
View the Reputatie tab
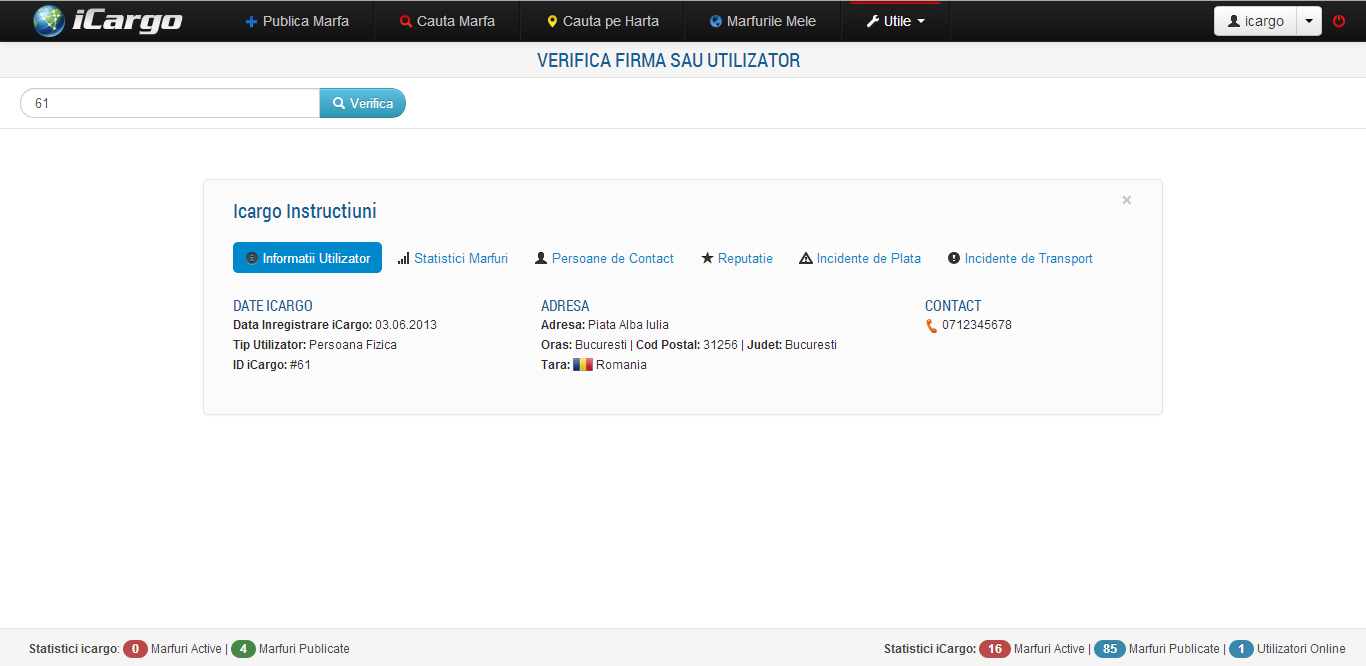[x=737, y=258]
